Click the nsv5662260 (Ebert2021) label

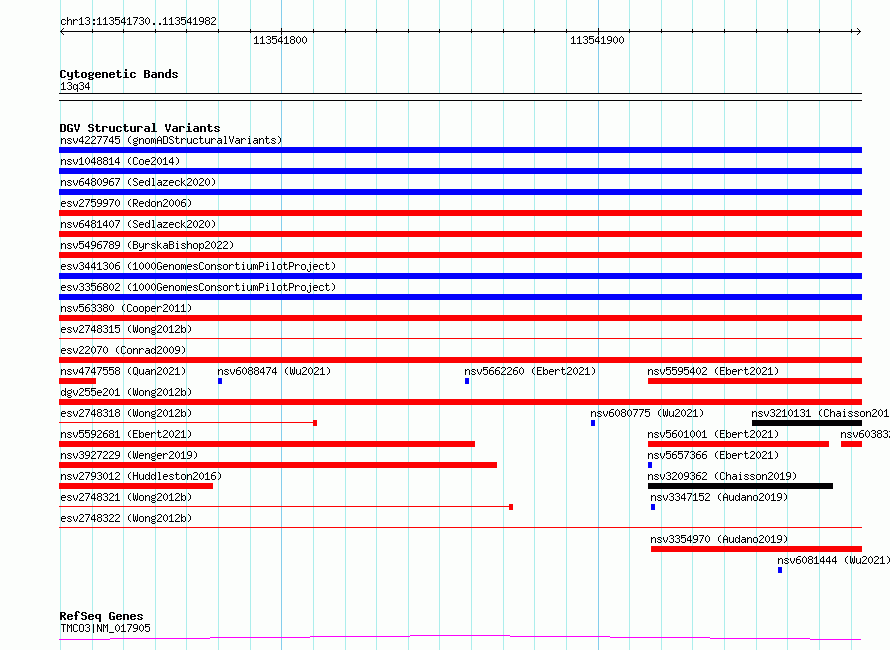tap(530, 371)
